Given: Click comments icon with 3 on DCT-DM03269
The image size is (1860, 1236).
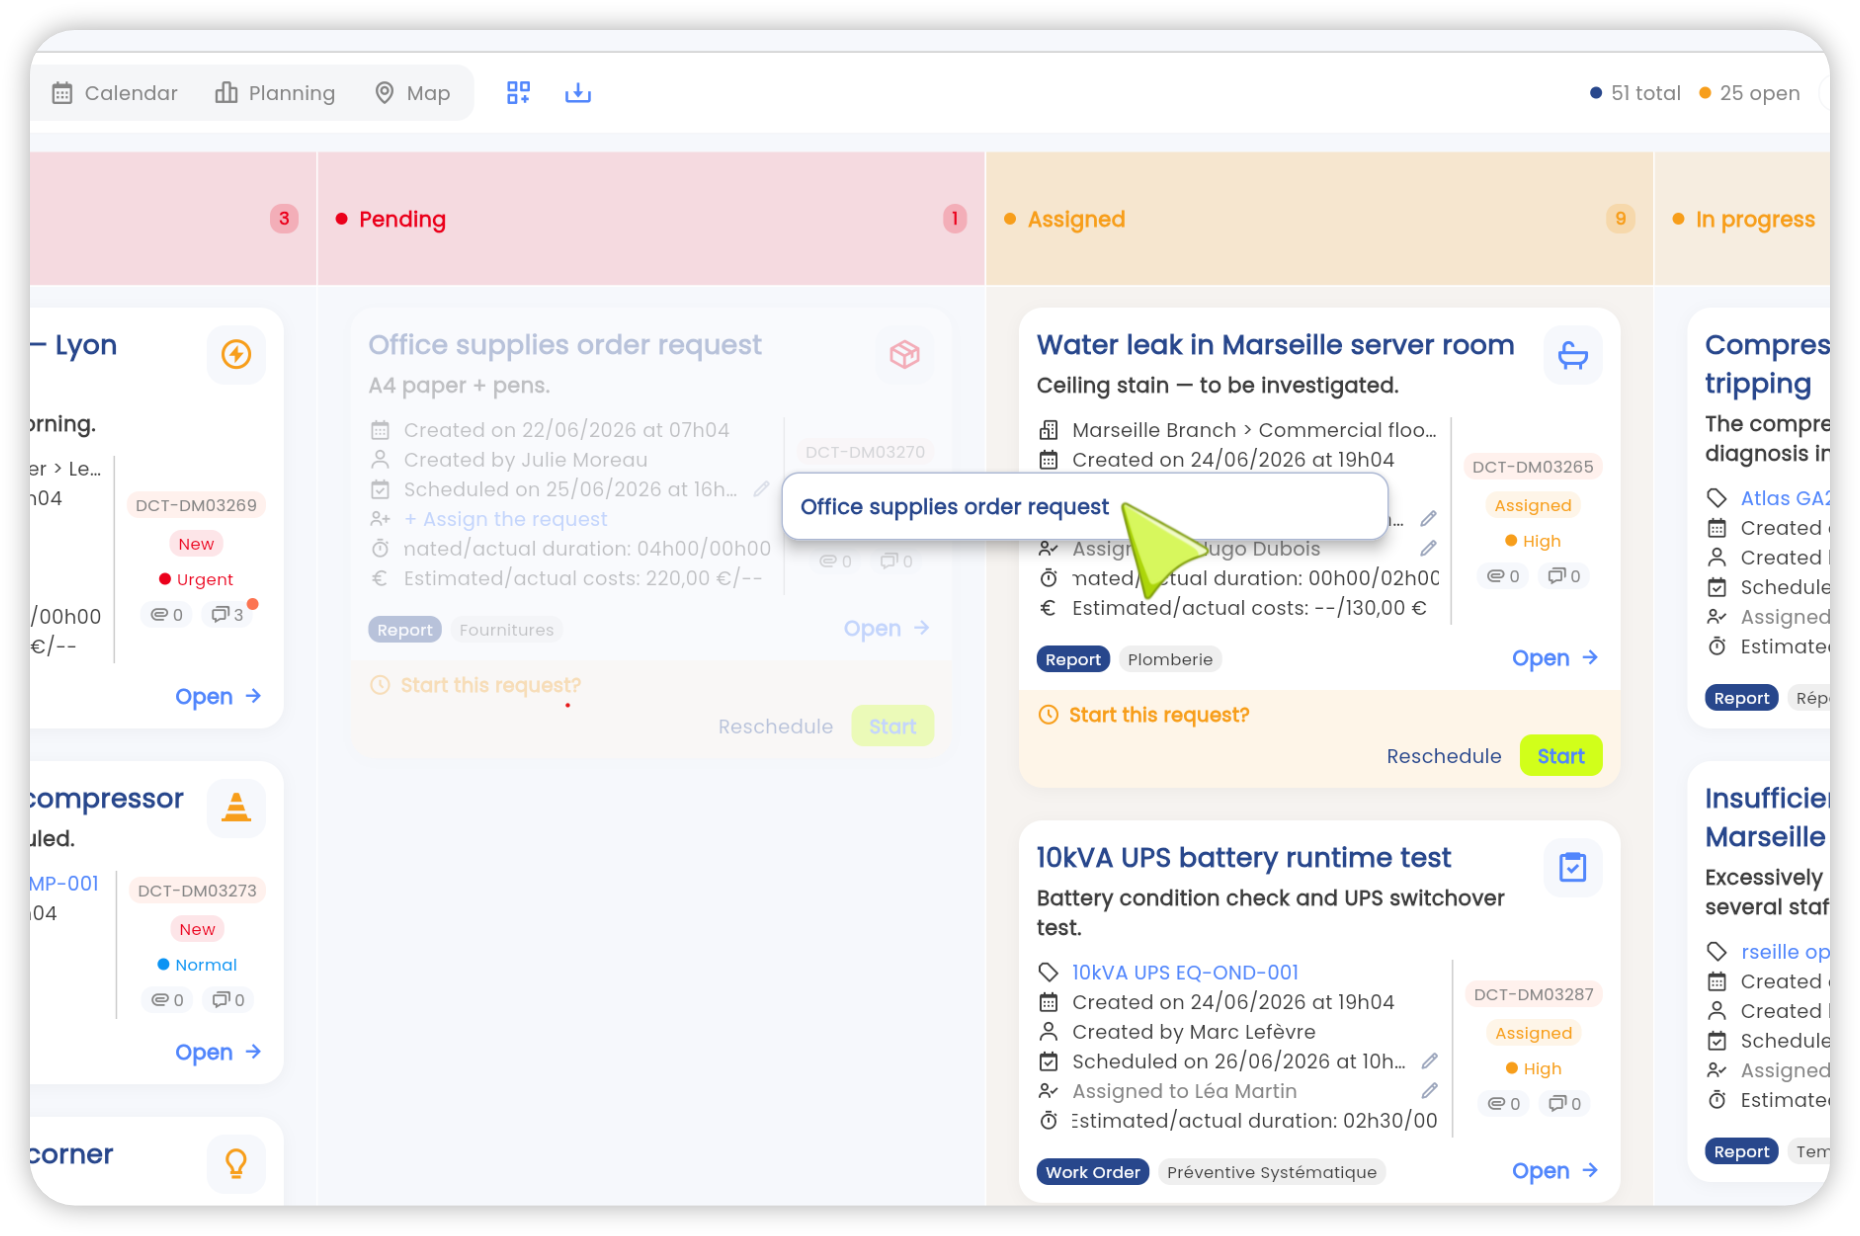Looking at the screenshot, I should (228, 614).
